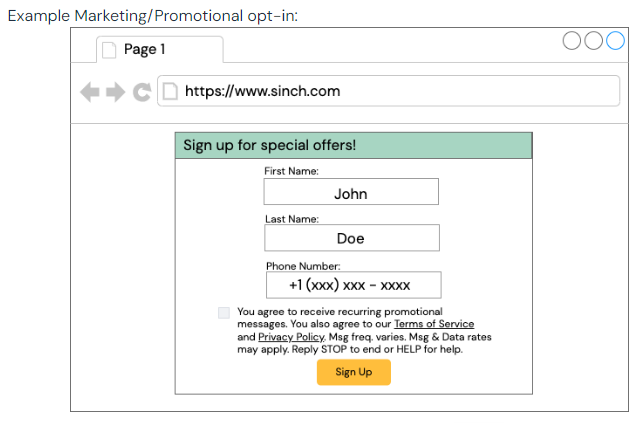Click the First Name field containing John
643x423 pixels.
[x=351, y=191]
